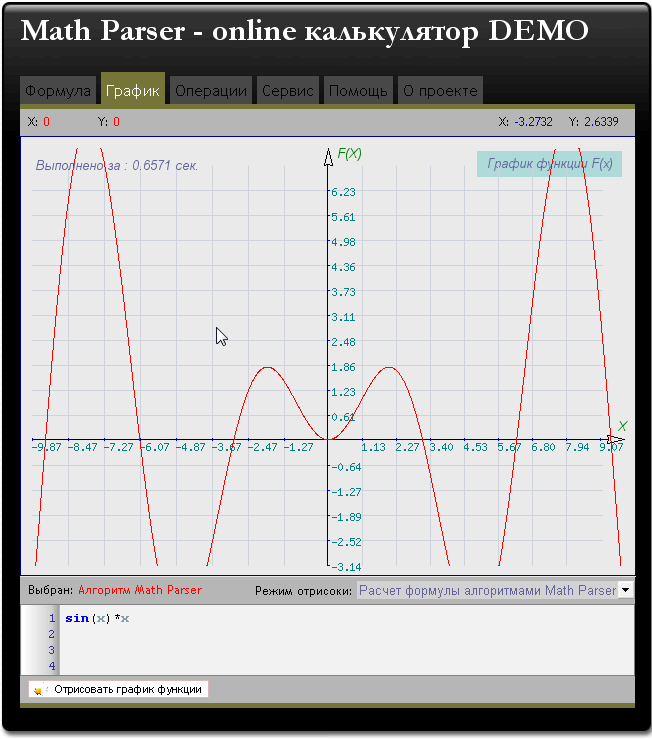Open the rendering mode dropdown arrow
The height and width of the screenshot is (739, 652).
pyautogui.click(x=626, y=590)
